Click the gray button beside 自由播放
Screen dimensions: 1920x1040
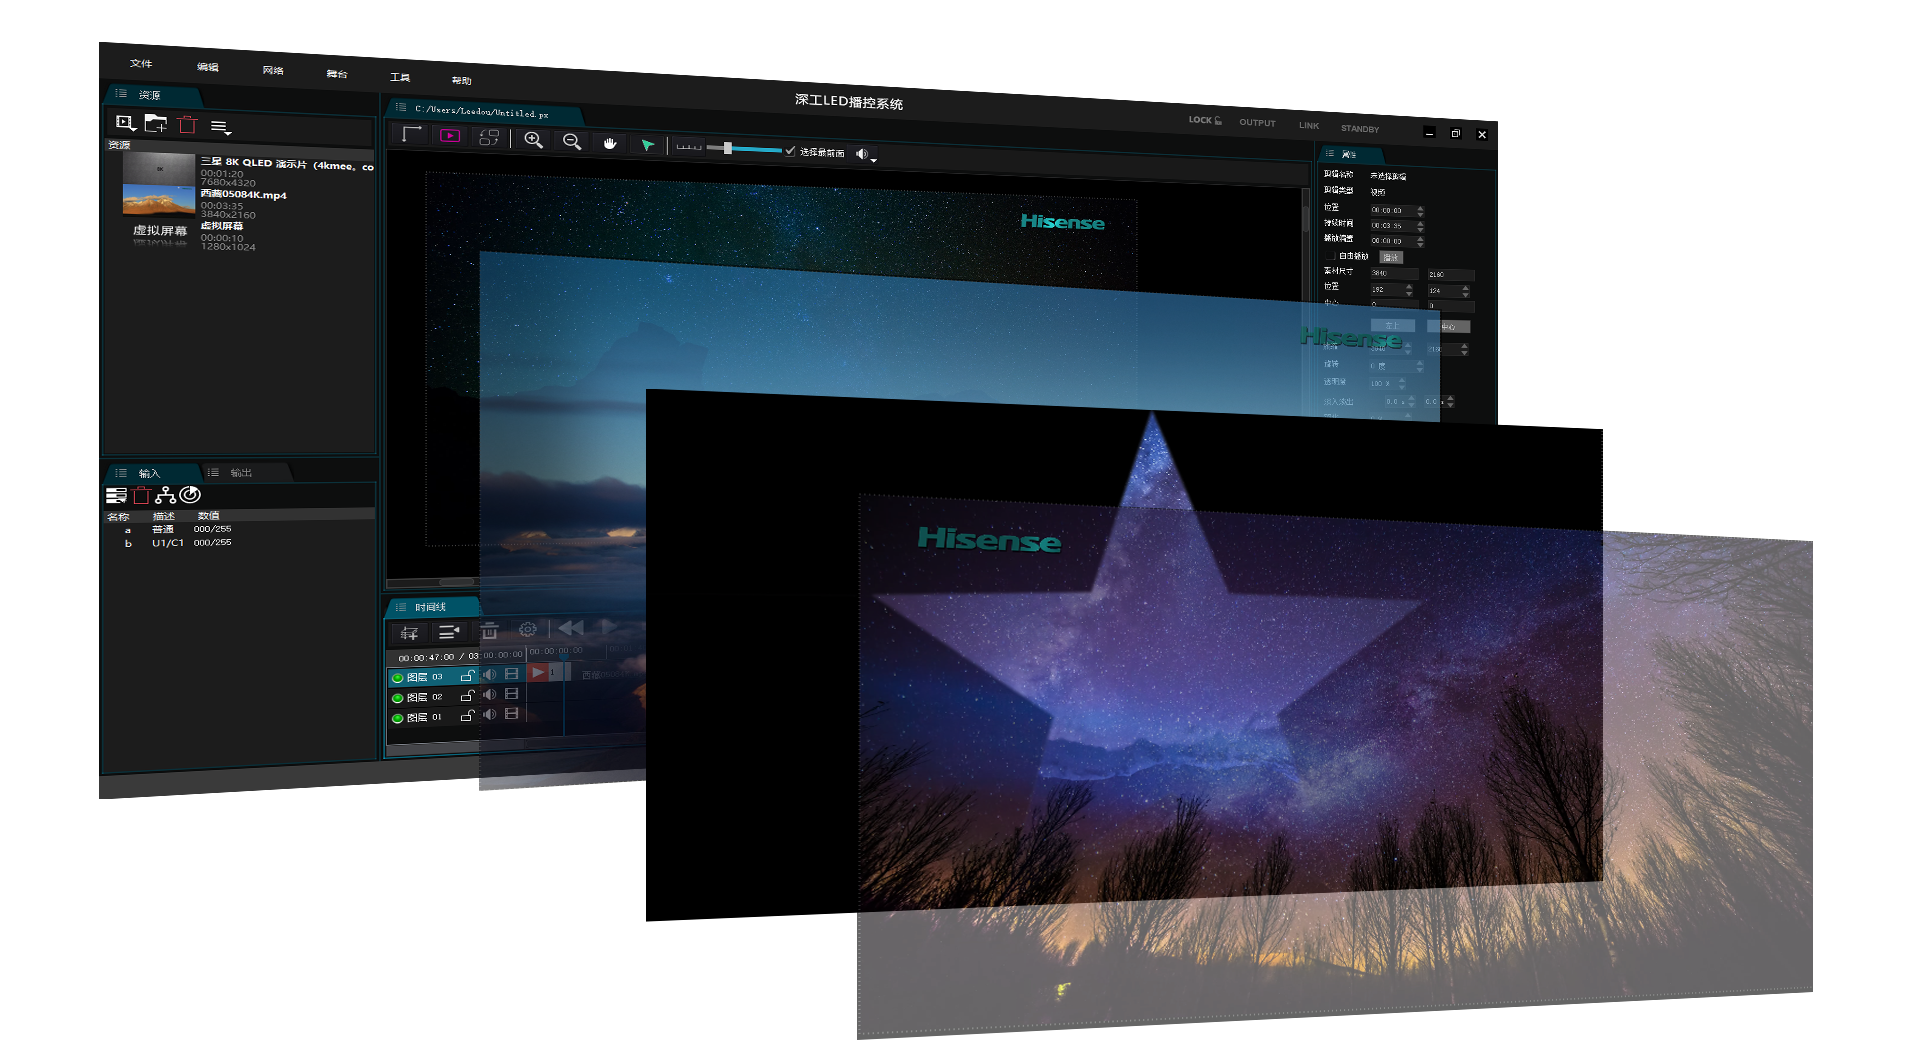[x=1391, y=258]
